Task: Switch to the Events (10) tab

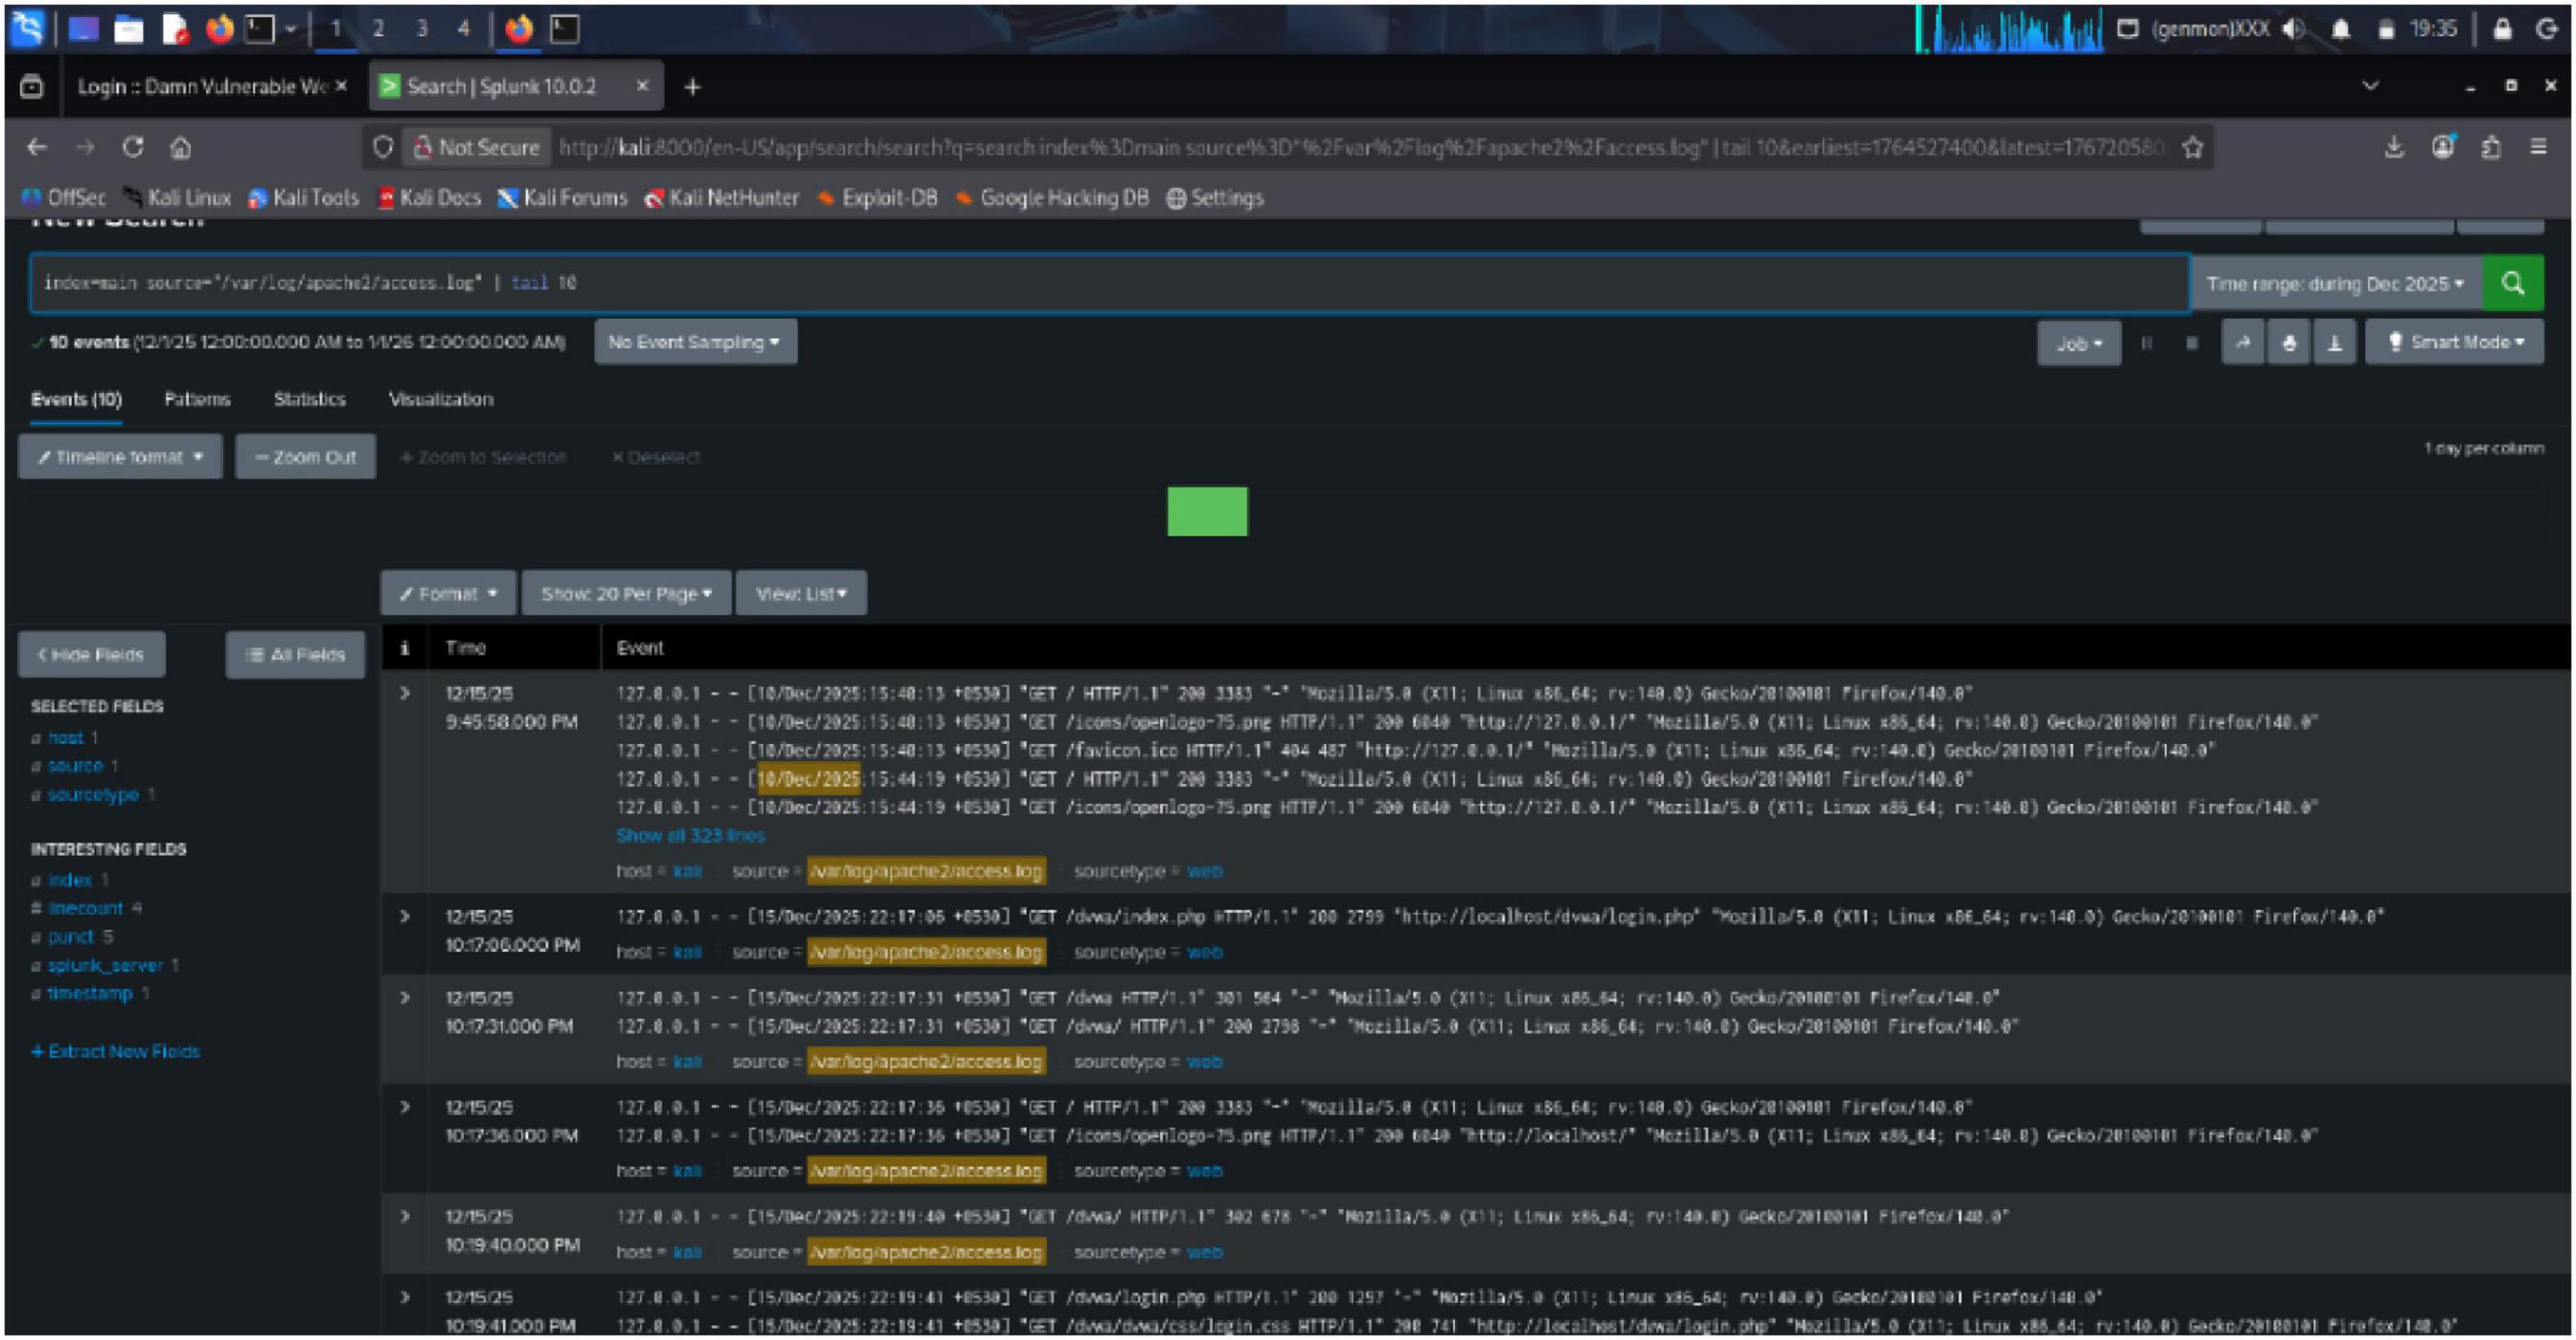Action: [x=76, y=399]
